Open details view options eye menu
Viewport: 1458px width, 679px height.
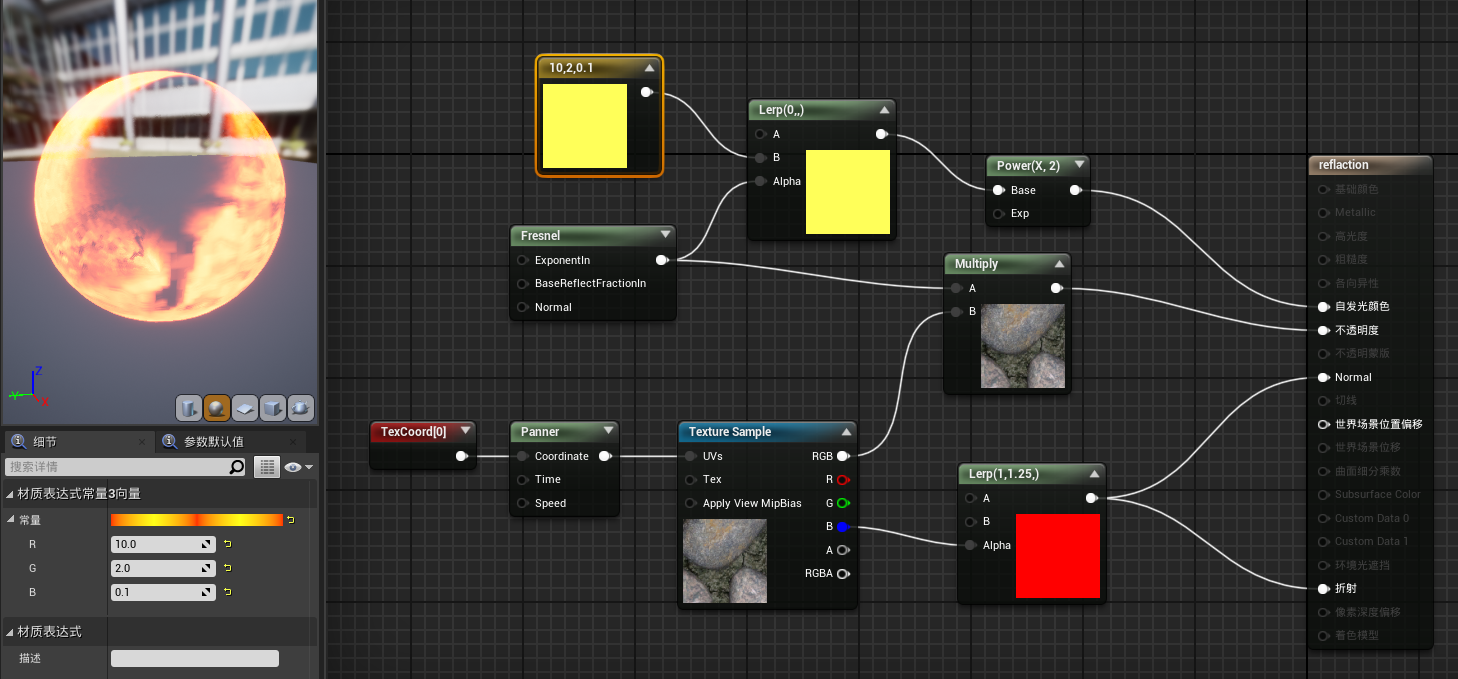(x=298, y=467)
